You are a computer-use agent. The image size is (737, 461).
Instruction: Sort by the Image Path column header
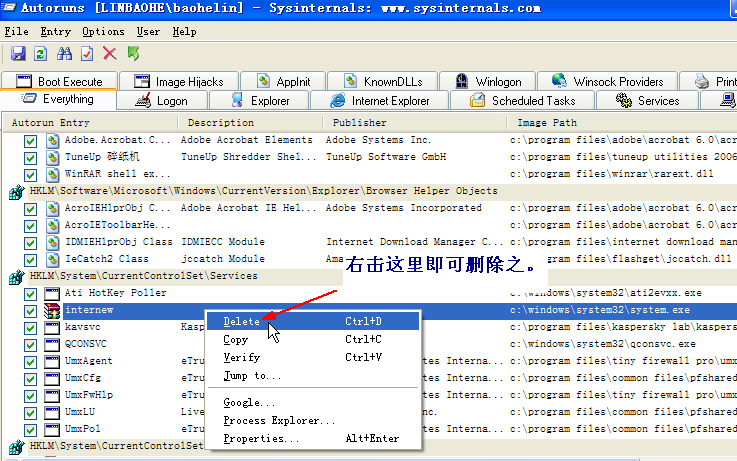click(x=622, y=123)
